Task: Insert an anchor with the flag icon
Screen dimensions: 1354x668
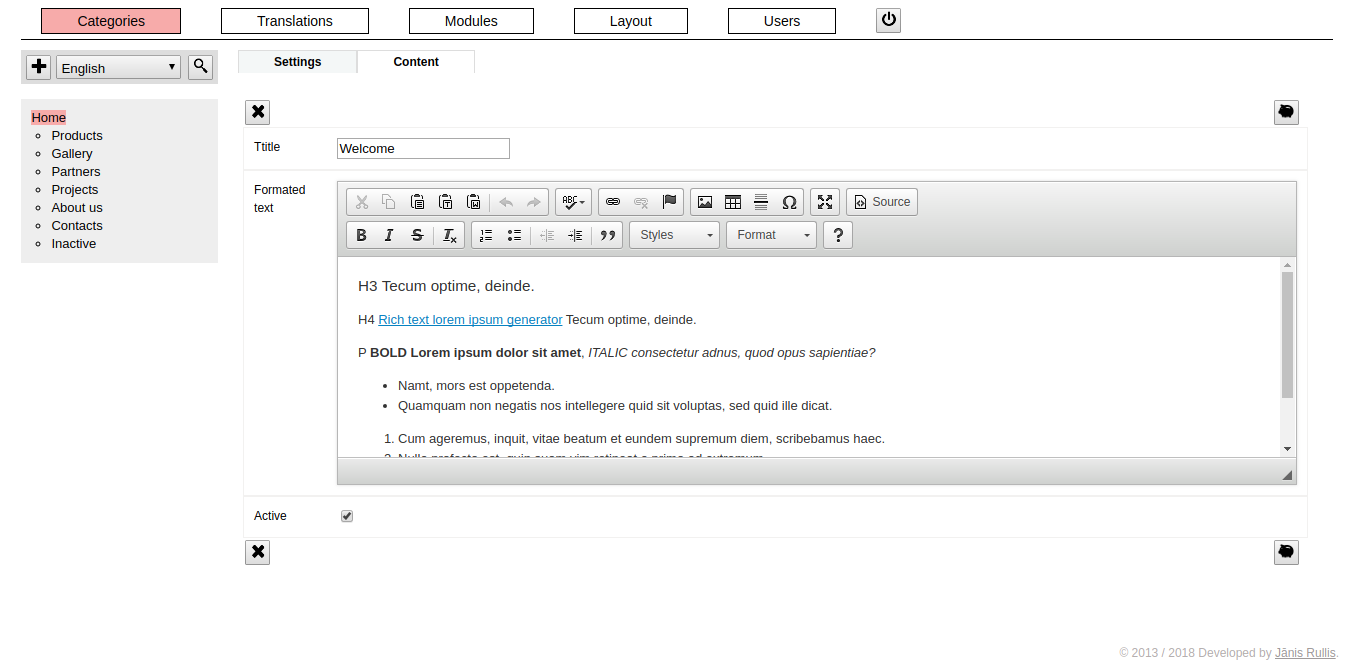Action: [669, 202]
